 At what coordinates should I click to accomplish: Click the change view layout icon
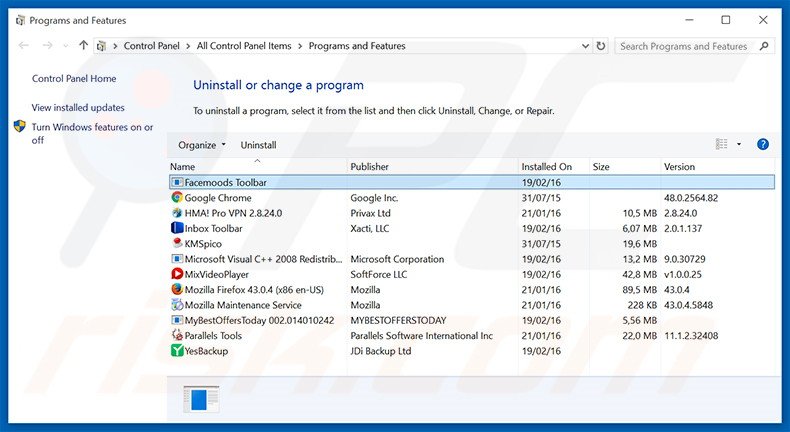[x=721, y=145]
